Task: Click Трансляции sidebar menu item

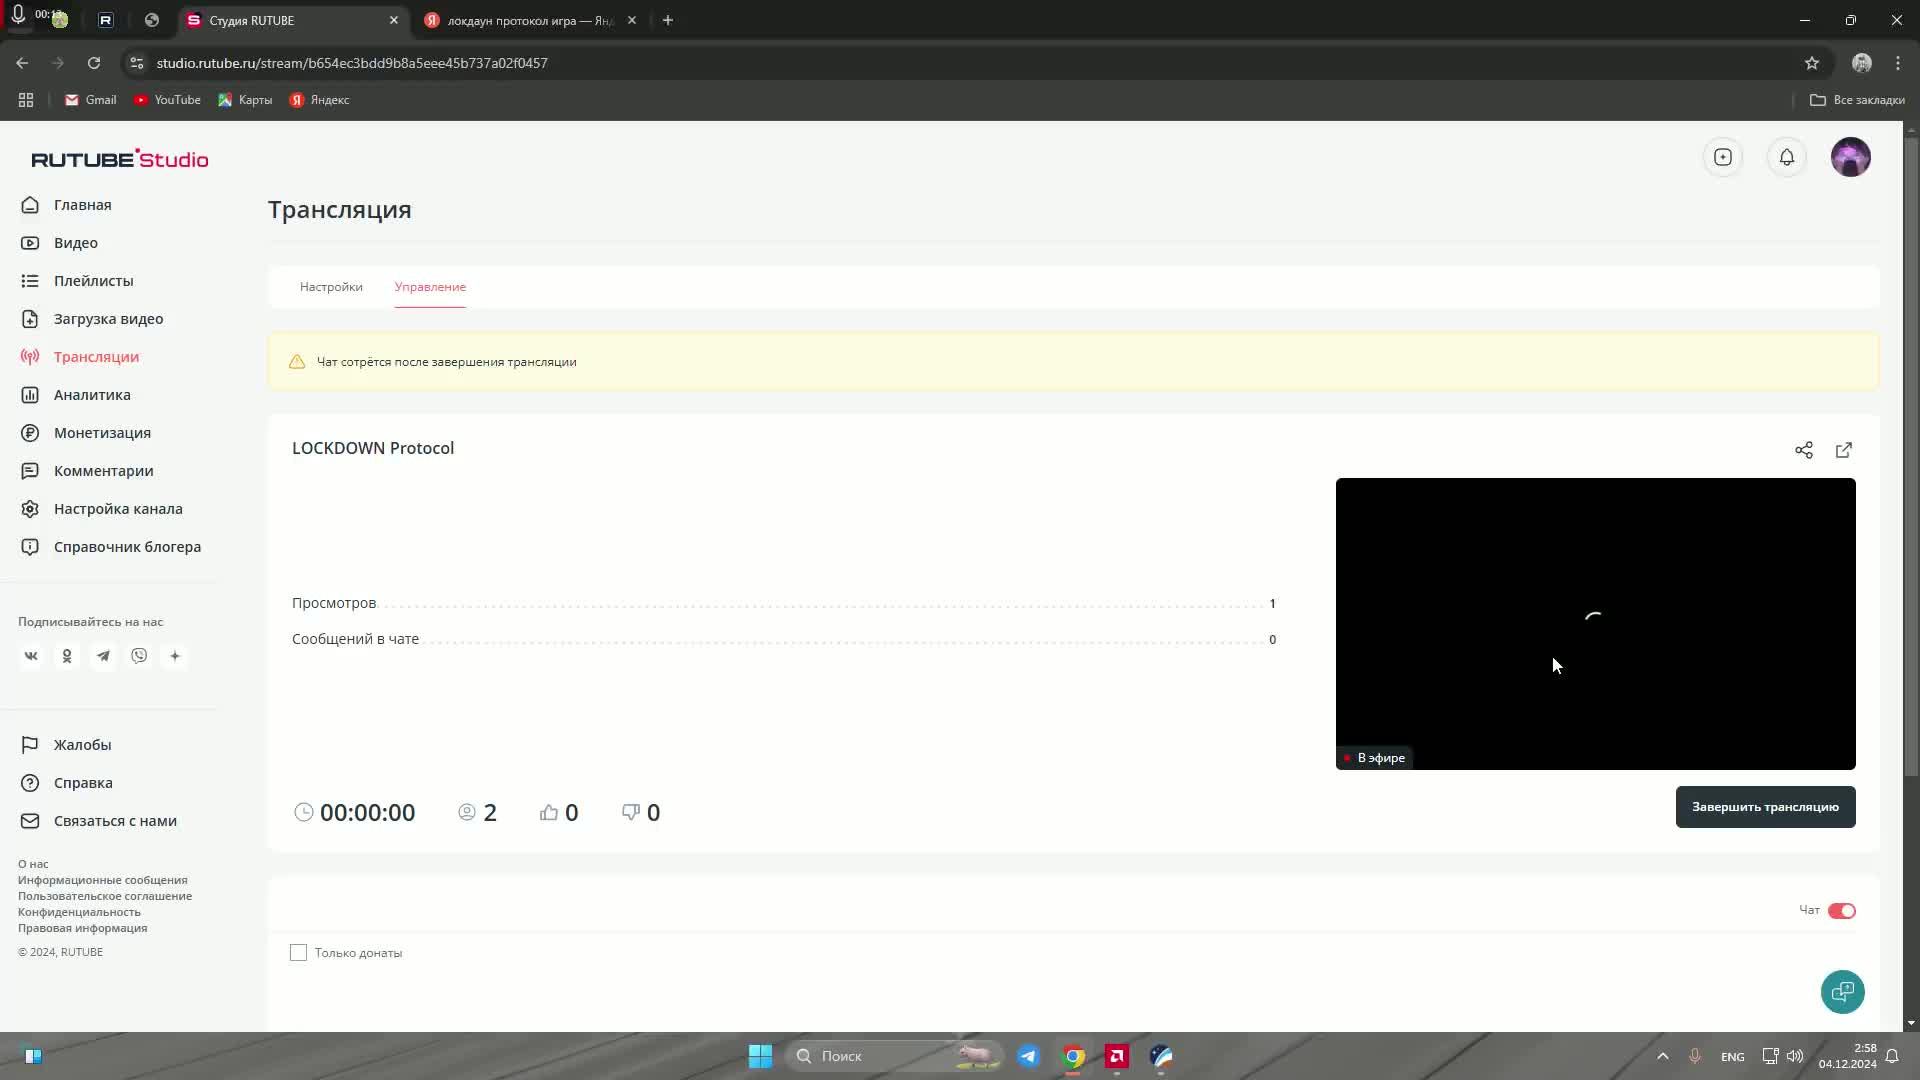Action: point(96,356)
